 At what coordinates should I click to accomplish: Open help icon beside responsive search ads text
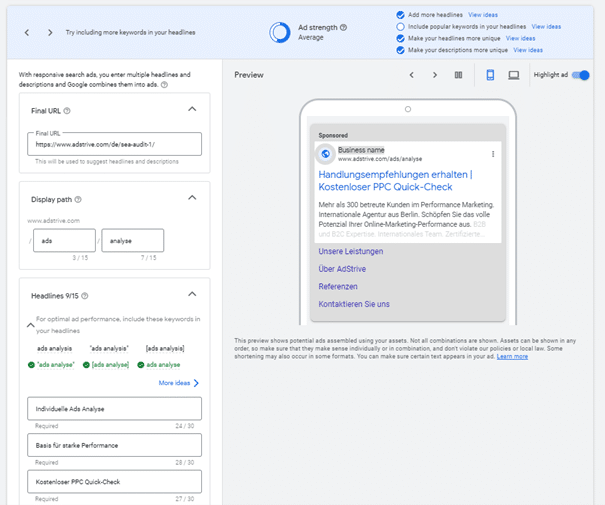(x=164, y=85)
